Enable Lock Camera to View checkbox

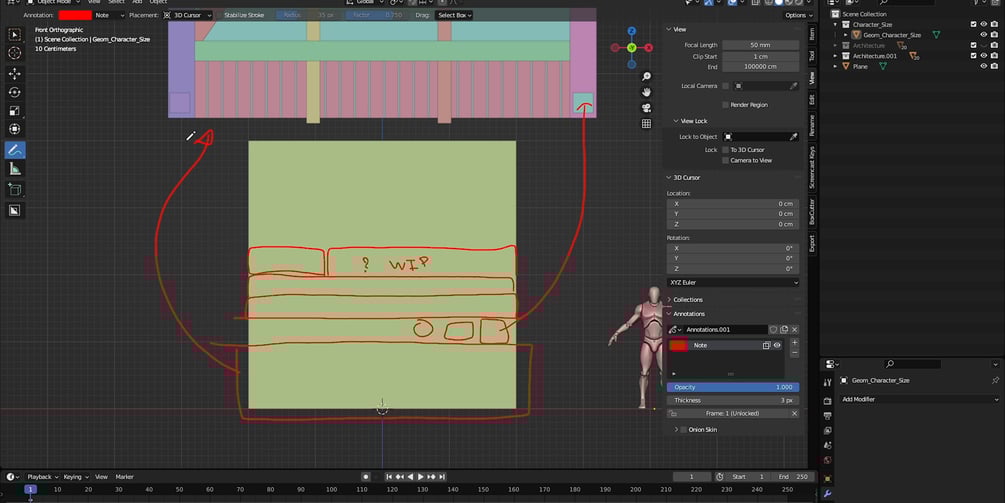point(726,160)
